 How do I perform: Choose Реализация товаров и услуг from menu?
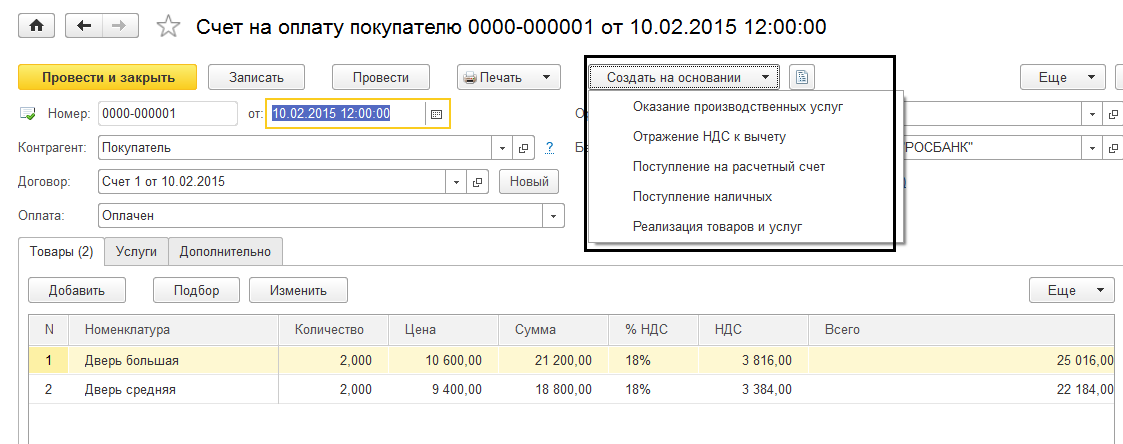point(717,226)
